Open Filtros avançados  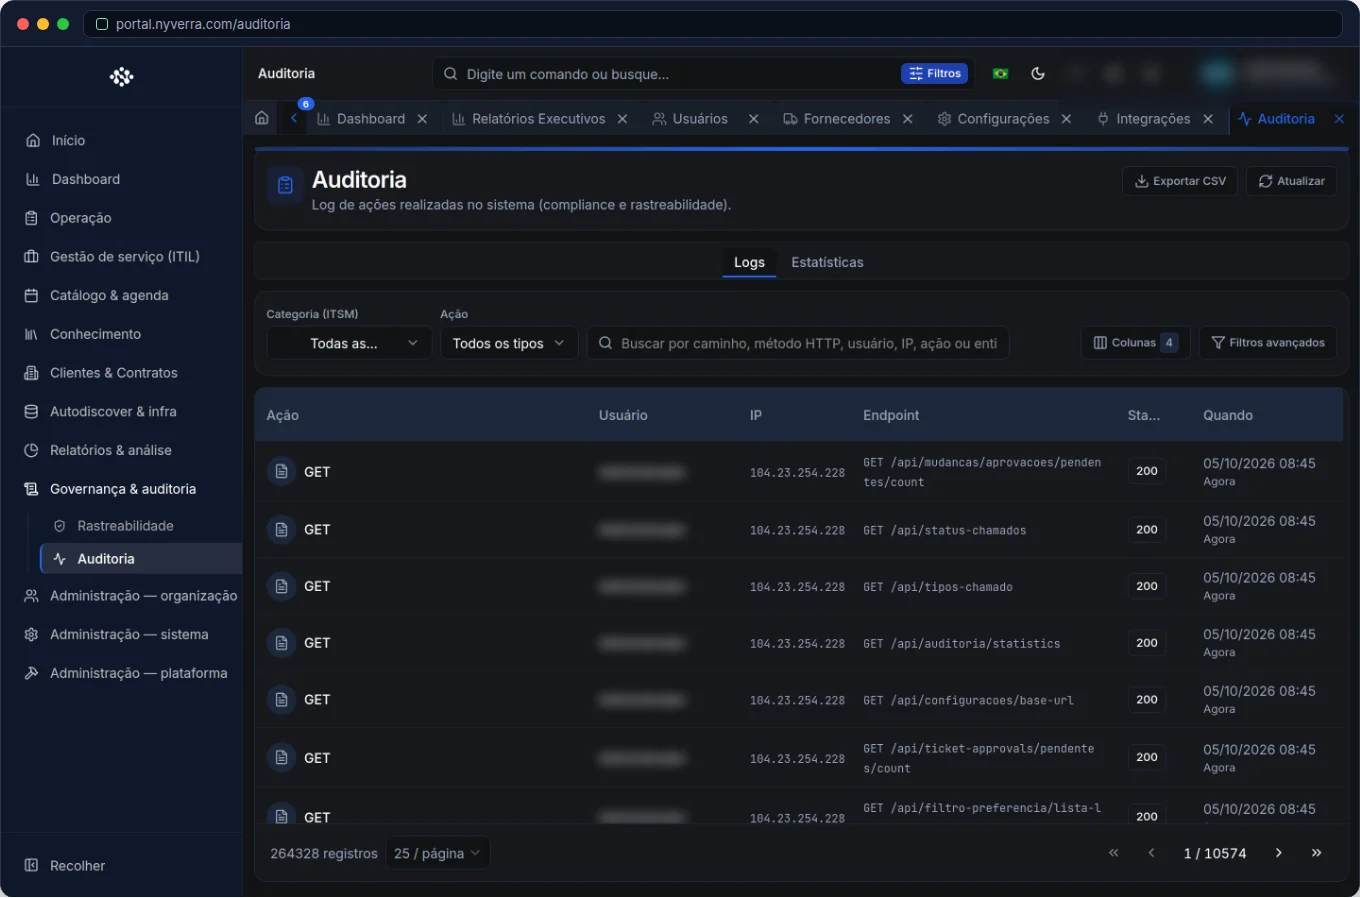(x=1268, y=343)
